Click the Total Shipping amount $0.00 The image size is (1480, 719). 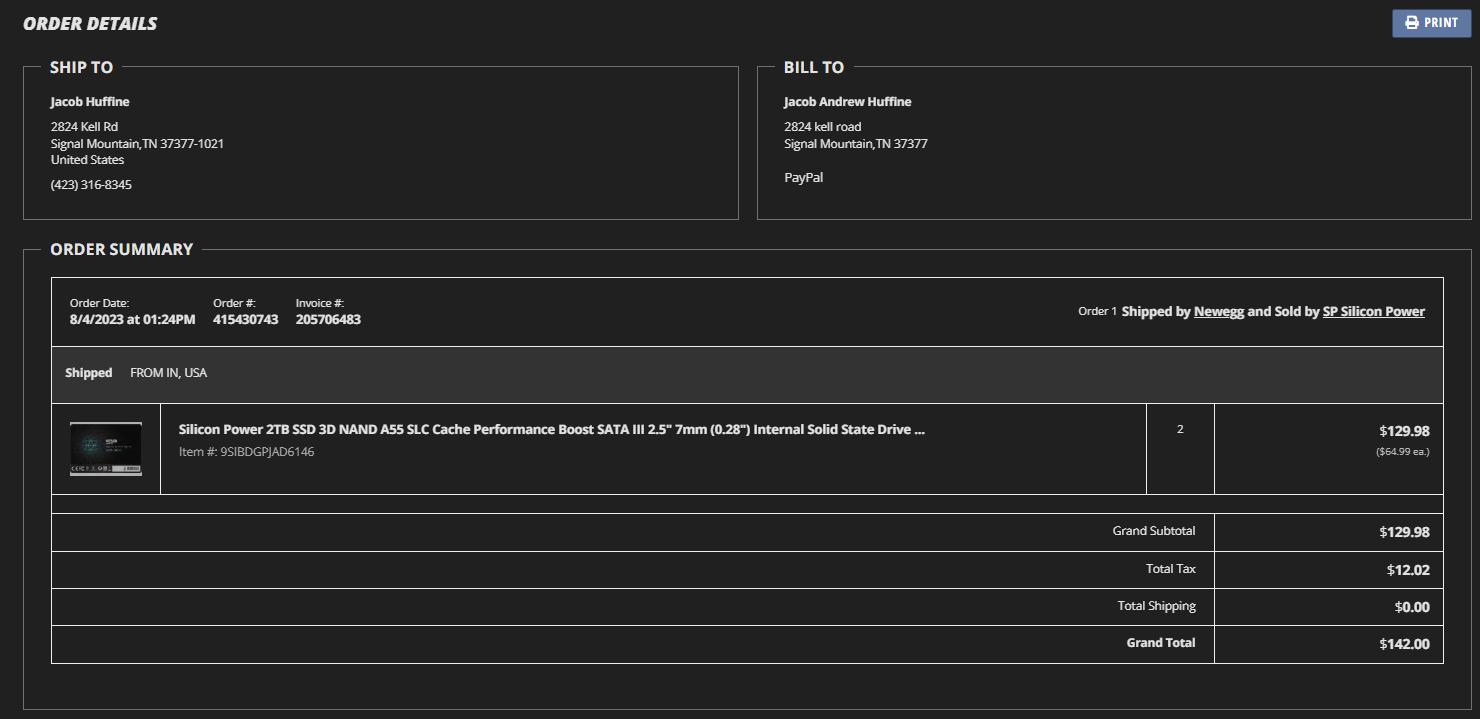1410,607
